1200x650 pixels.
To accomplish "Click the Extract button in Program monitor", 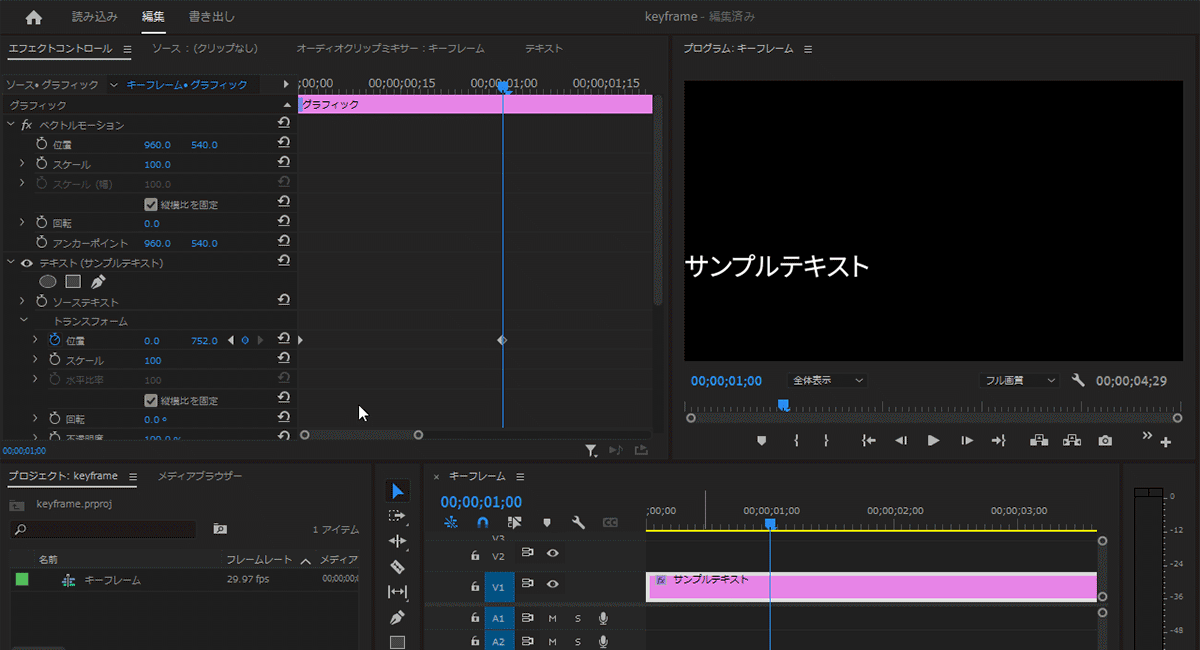I will [1072, 440].
